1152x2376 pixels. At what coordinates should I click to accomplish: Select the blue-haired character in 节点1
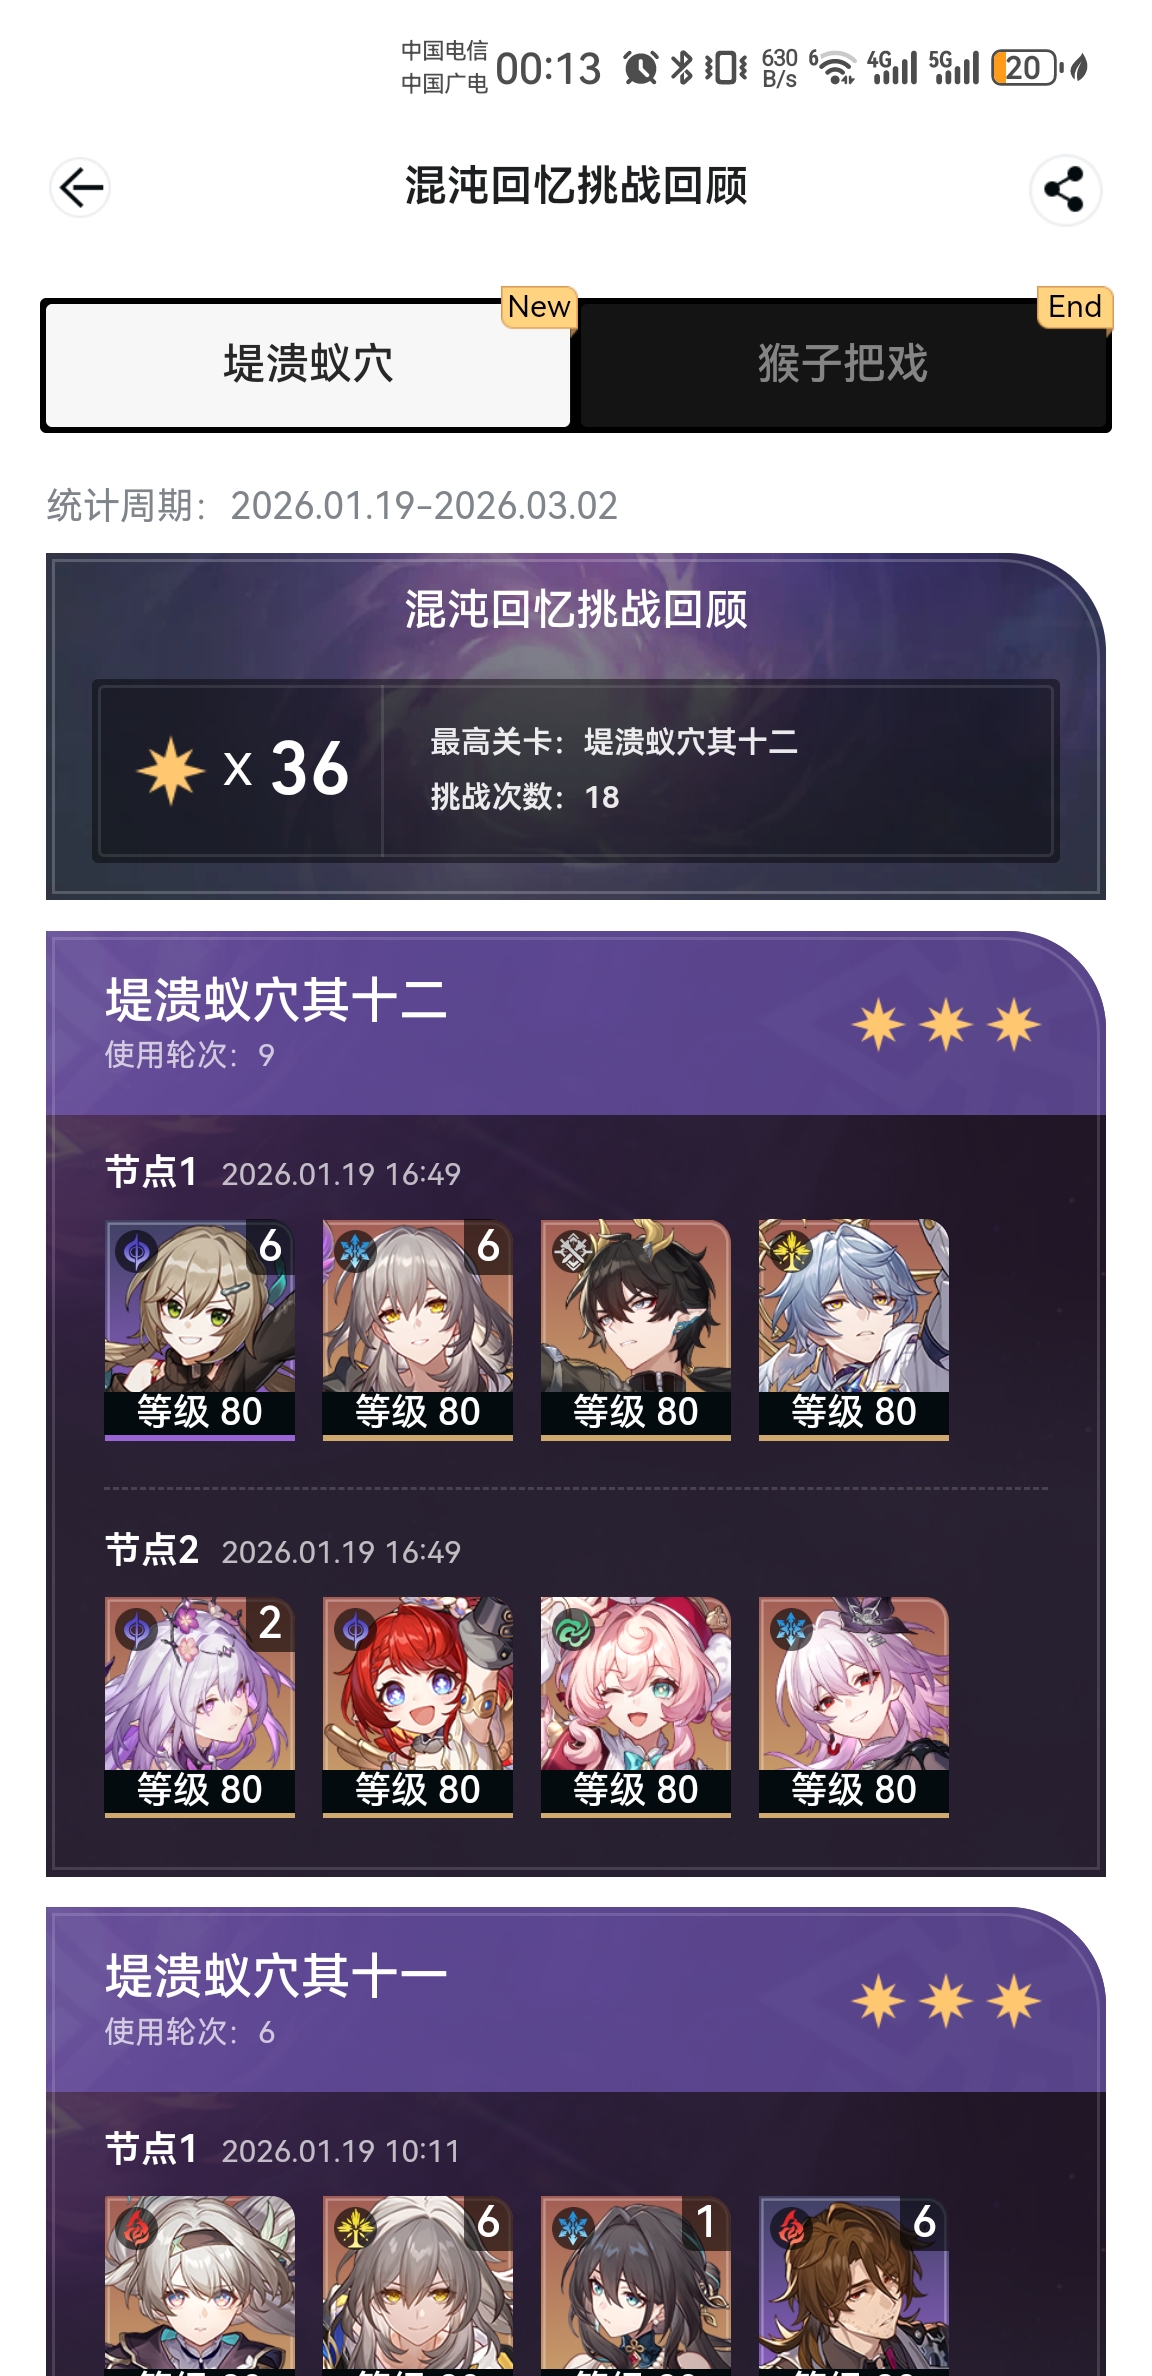[854, 1329]
